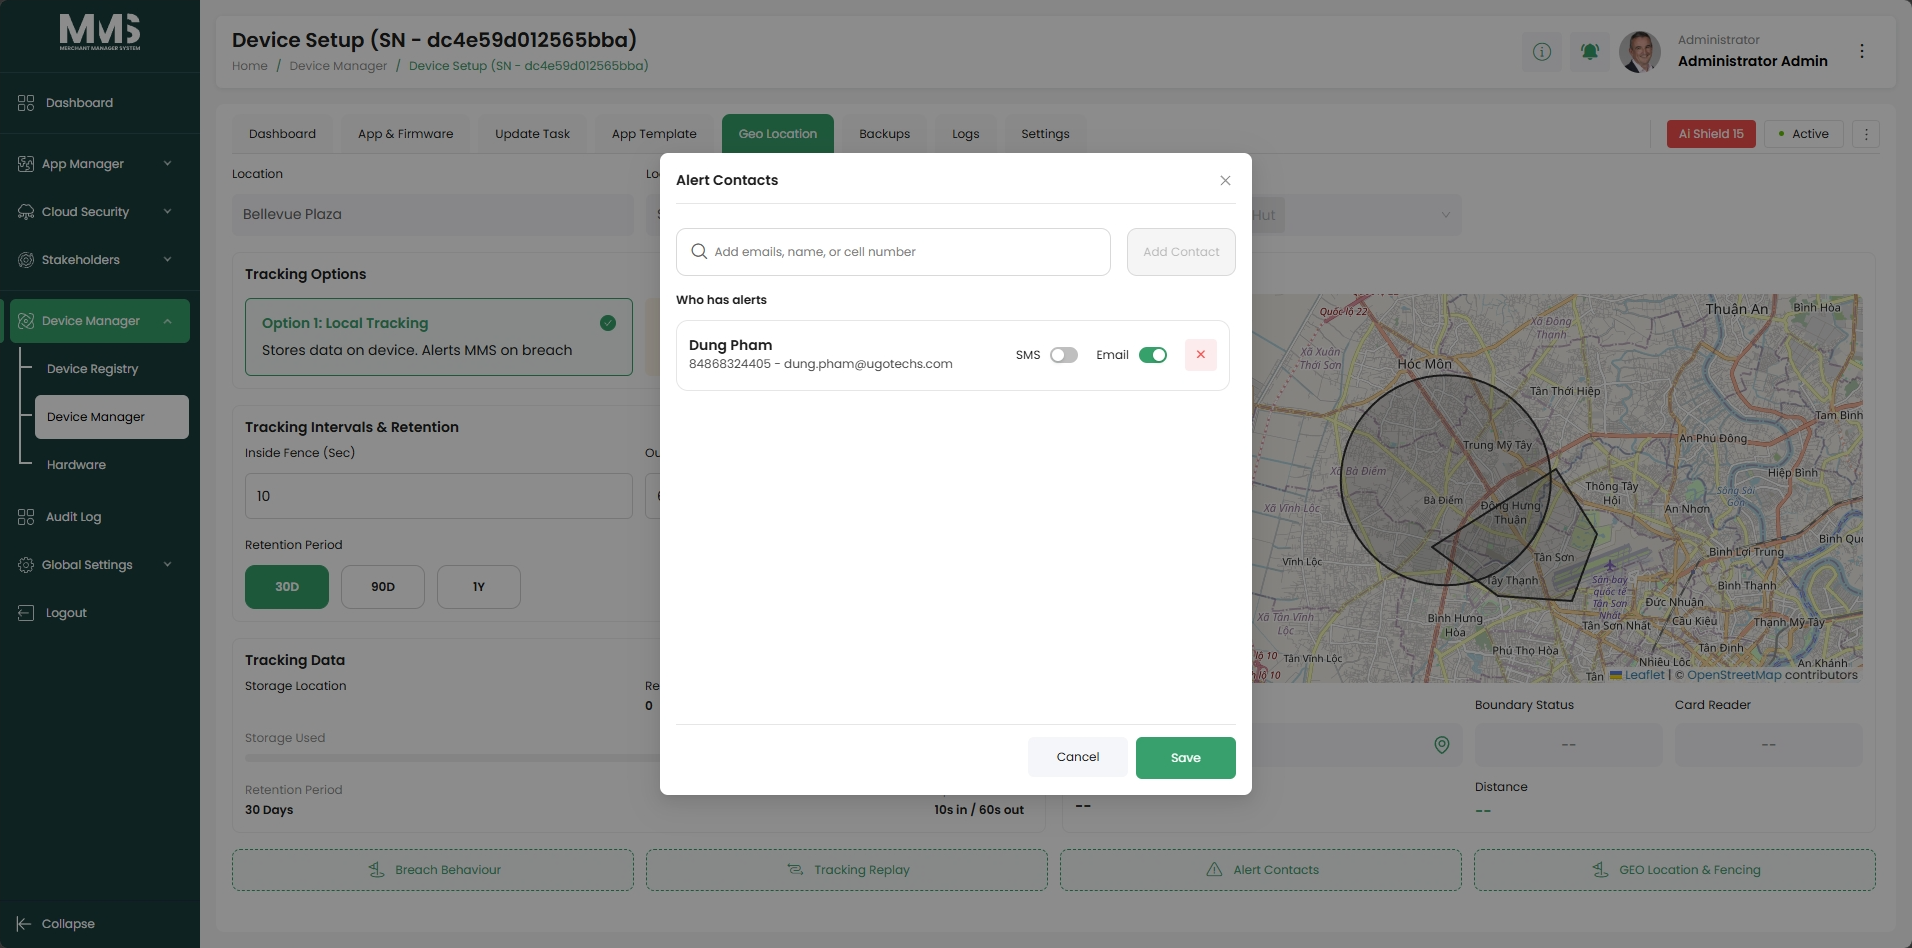Open the dropdown arrow right of dialog

1445,215
